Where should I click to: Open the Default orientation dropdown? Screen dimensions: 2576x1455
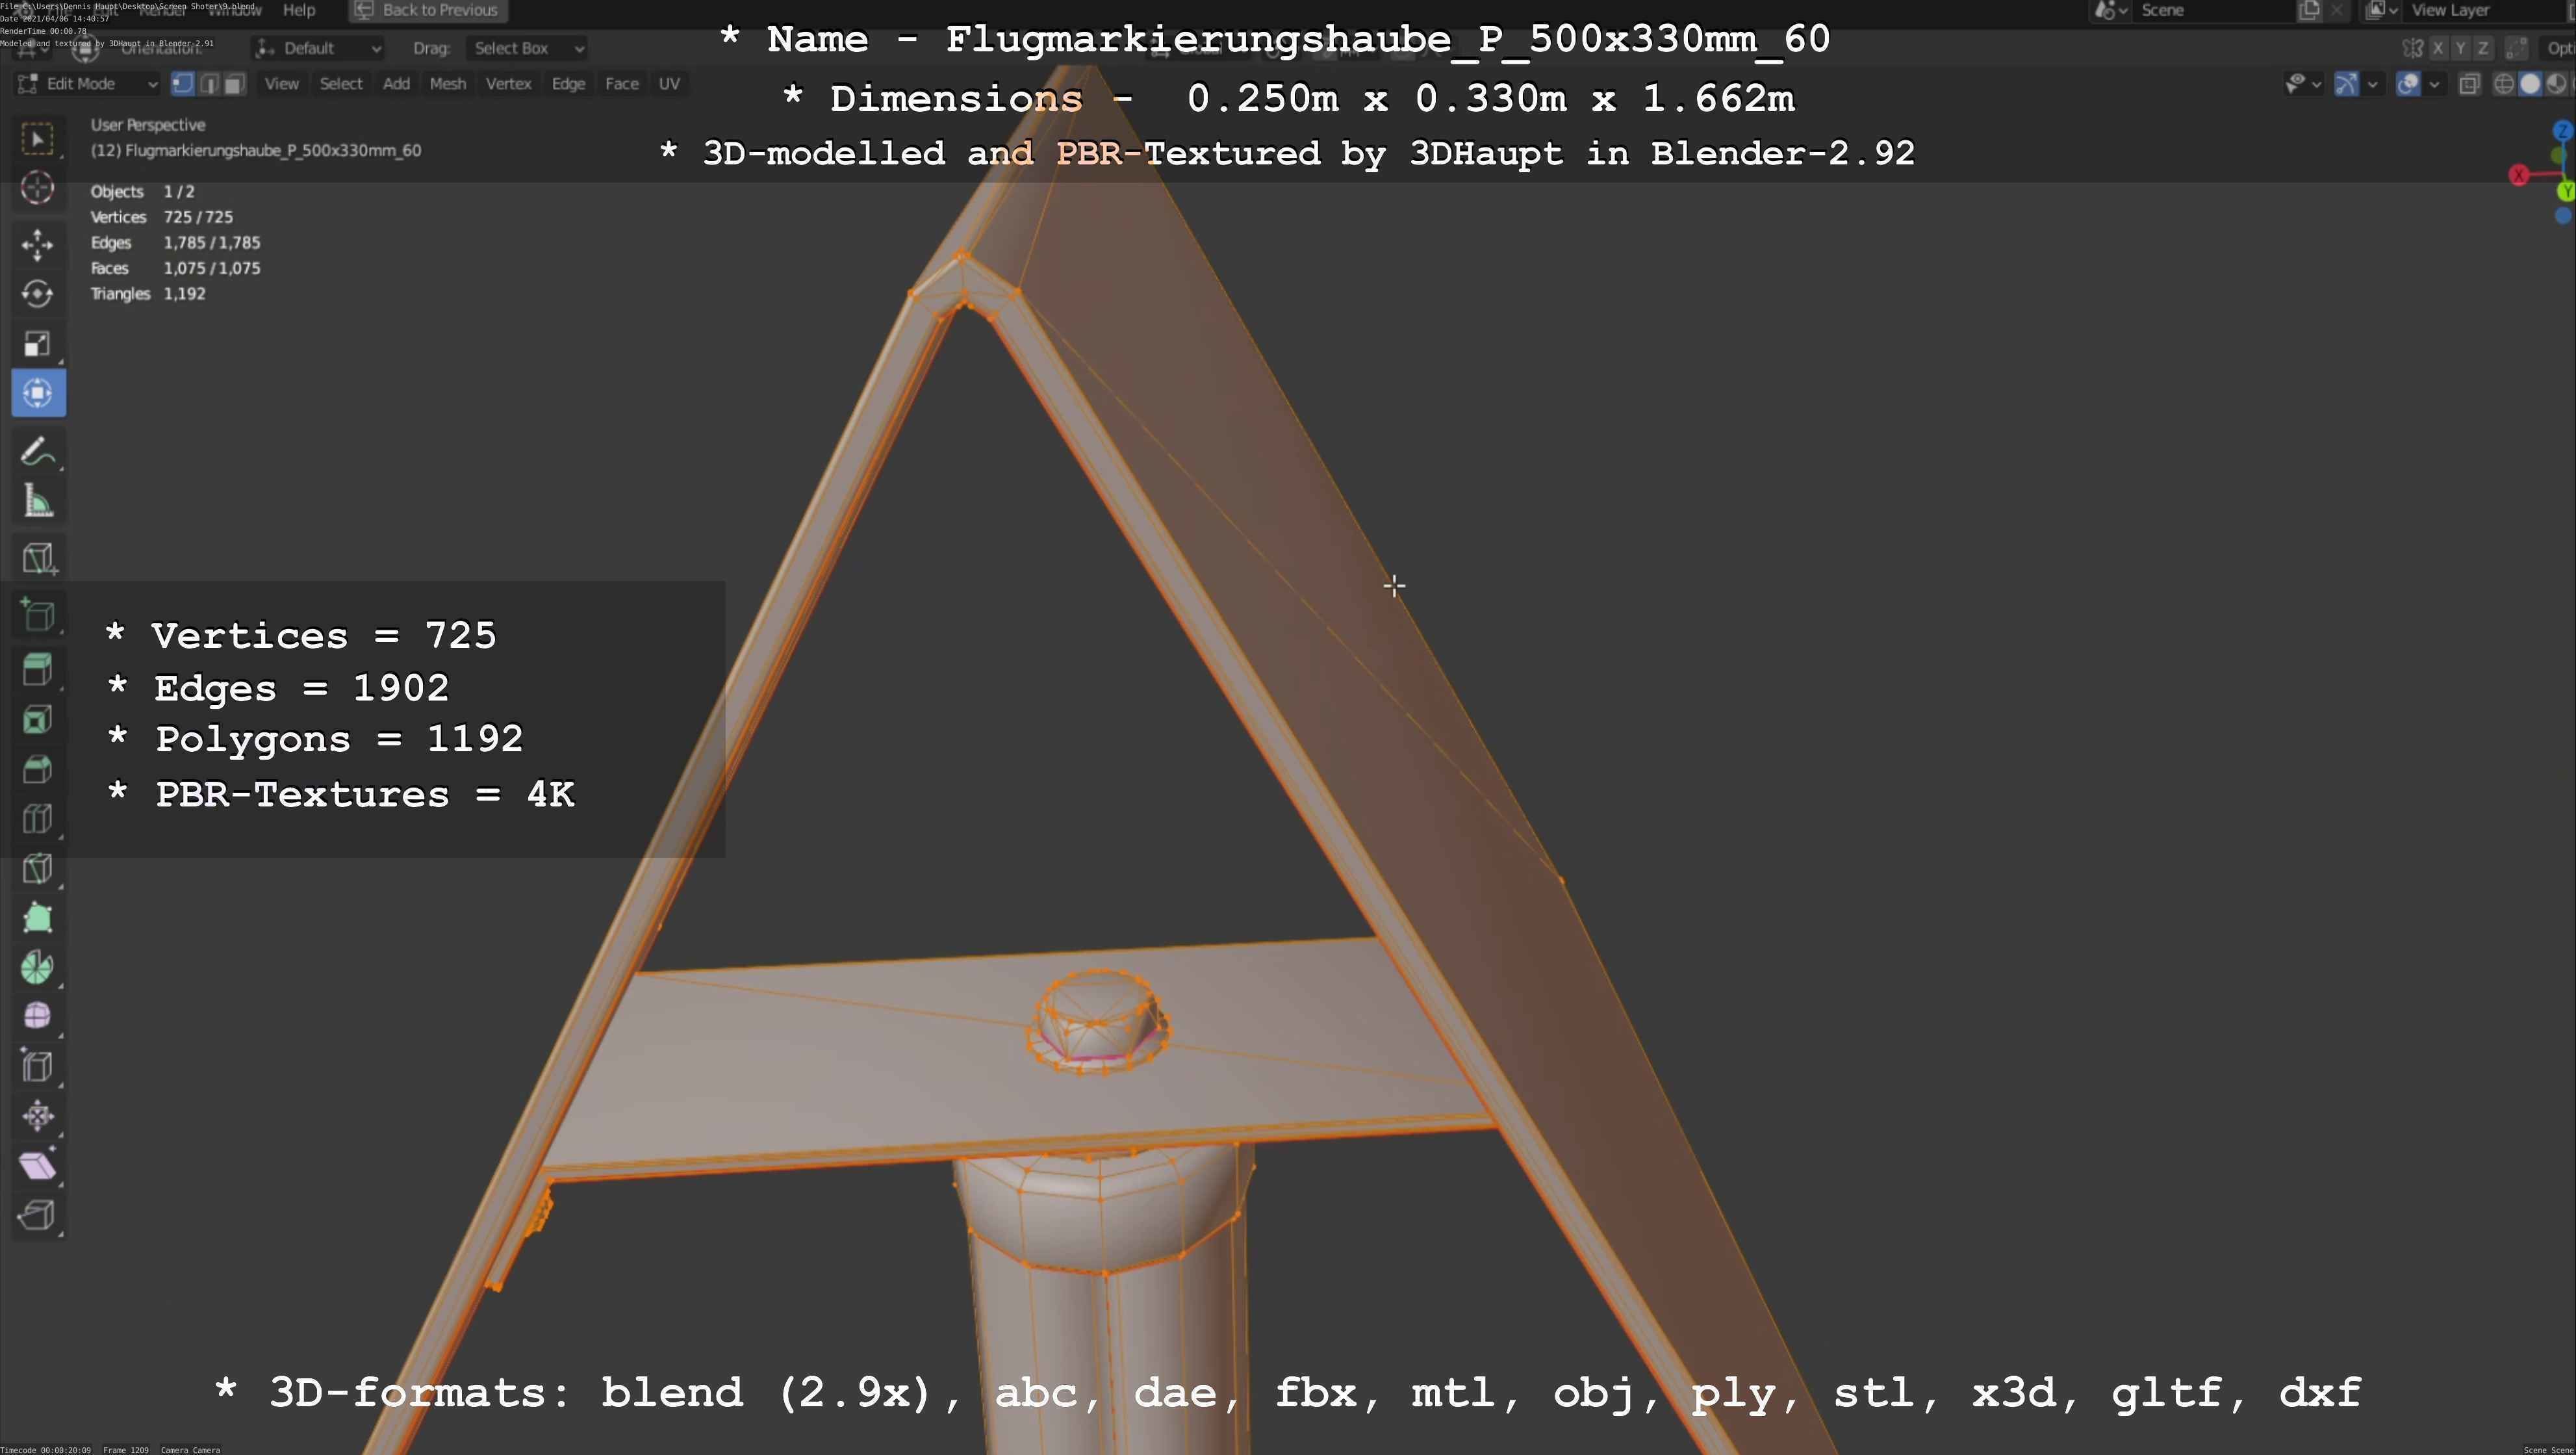[318, 48]
